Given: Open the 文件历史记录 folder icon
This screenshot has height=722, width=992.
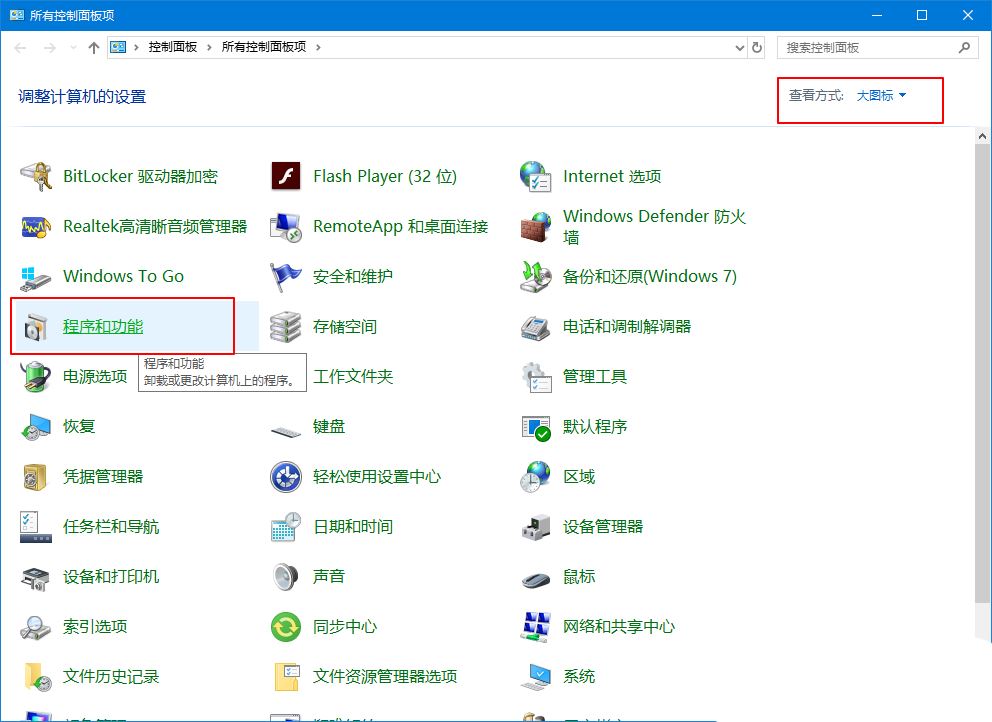Looking at the screenshot, I should [x=37, y=676].
